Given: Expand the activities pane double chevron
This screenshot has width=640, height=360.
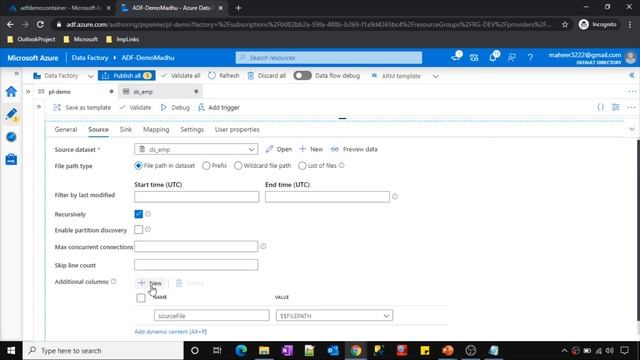Looking at the screenshot, I should [x=39, y=107].
